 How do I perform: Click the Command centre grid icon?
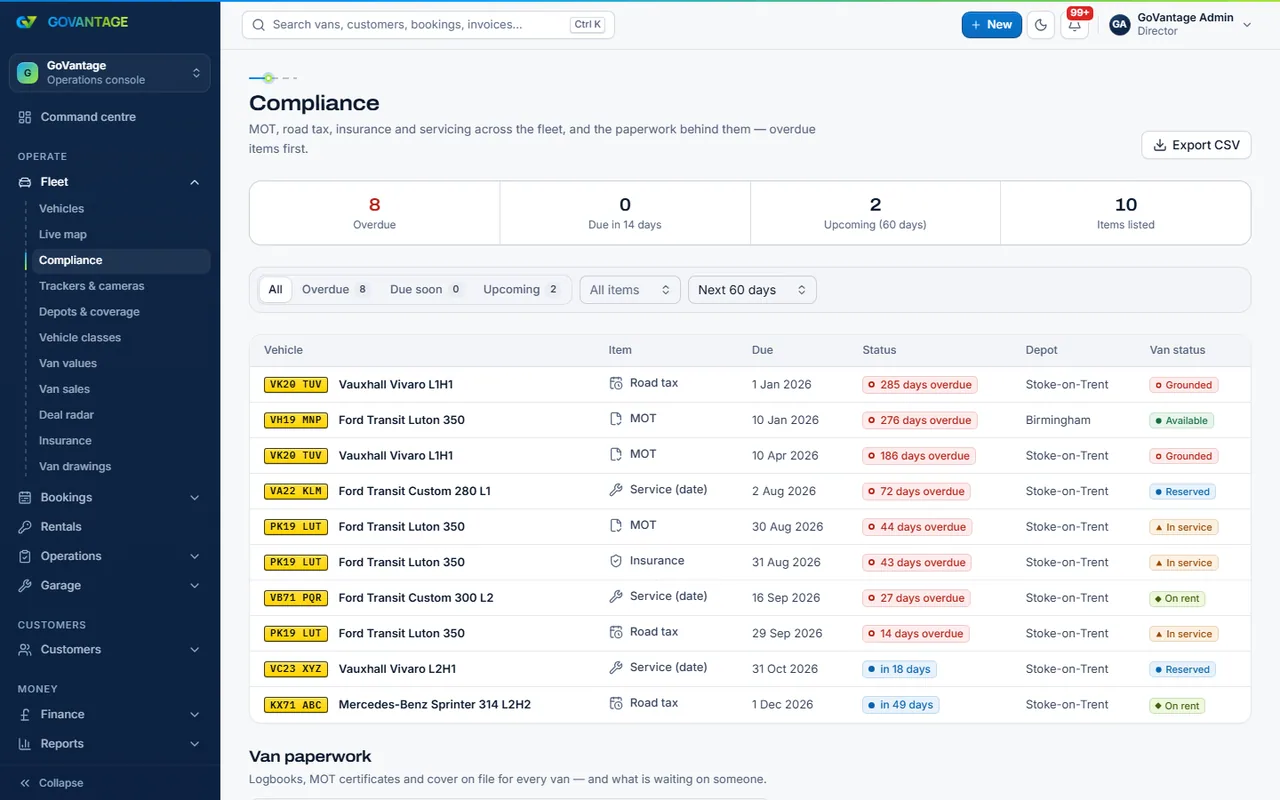coord(25,117)
